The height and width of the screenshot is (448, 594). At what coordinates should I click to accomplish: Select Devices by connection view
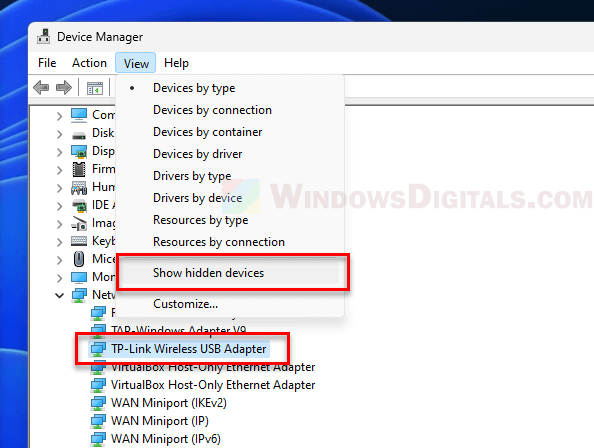(x=230, y=110)
